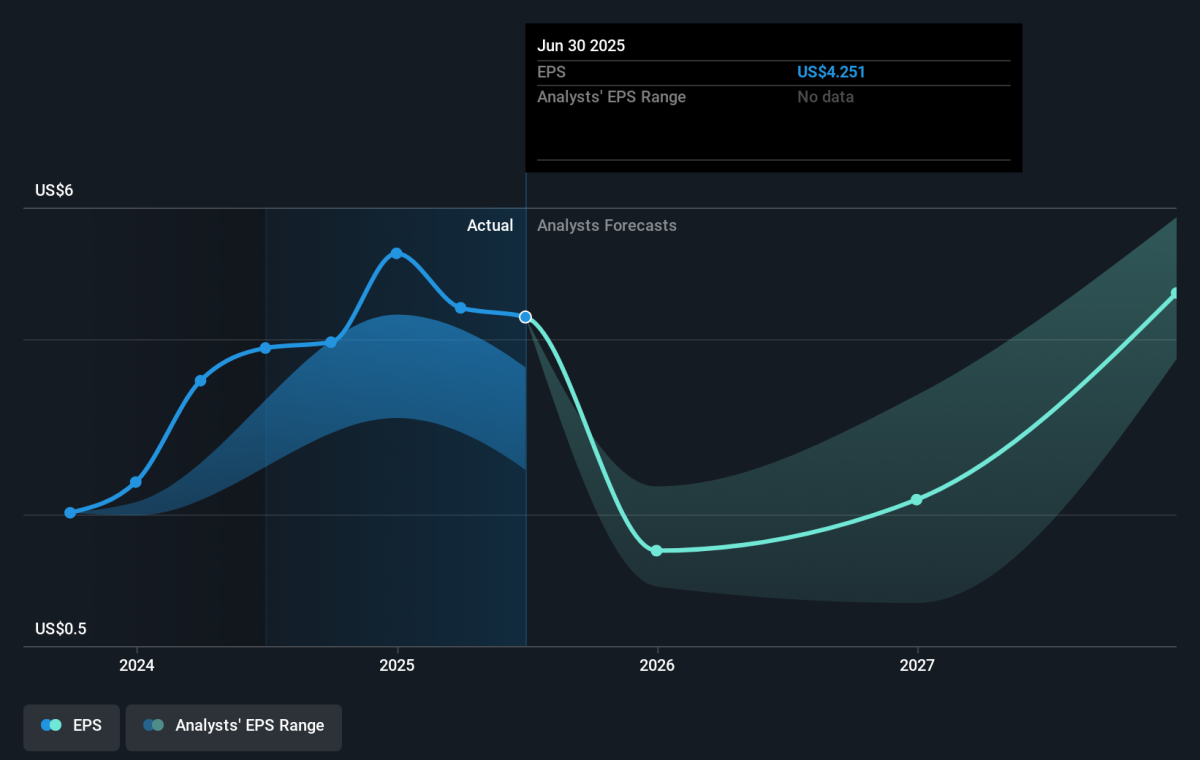Toggle the Analysts' EPS Range legend
Screen dimensions: 1200x760
(x=233, y=726)
